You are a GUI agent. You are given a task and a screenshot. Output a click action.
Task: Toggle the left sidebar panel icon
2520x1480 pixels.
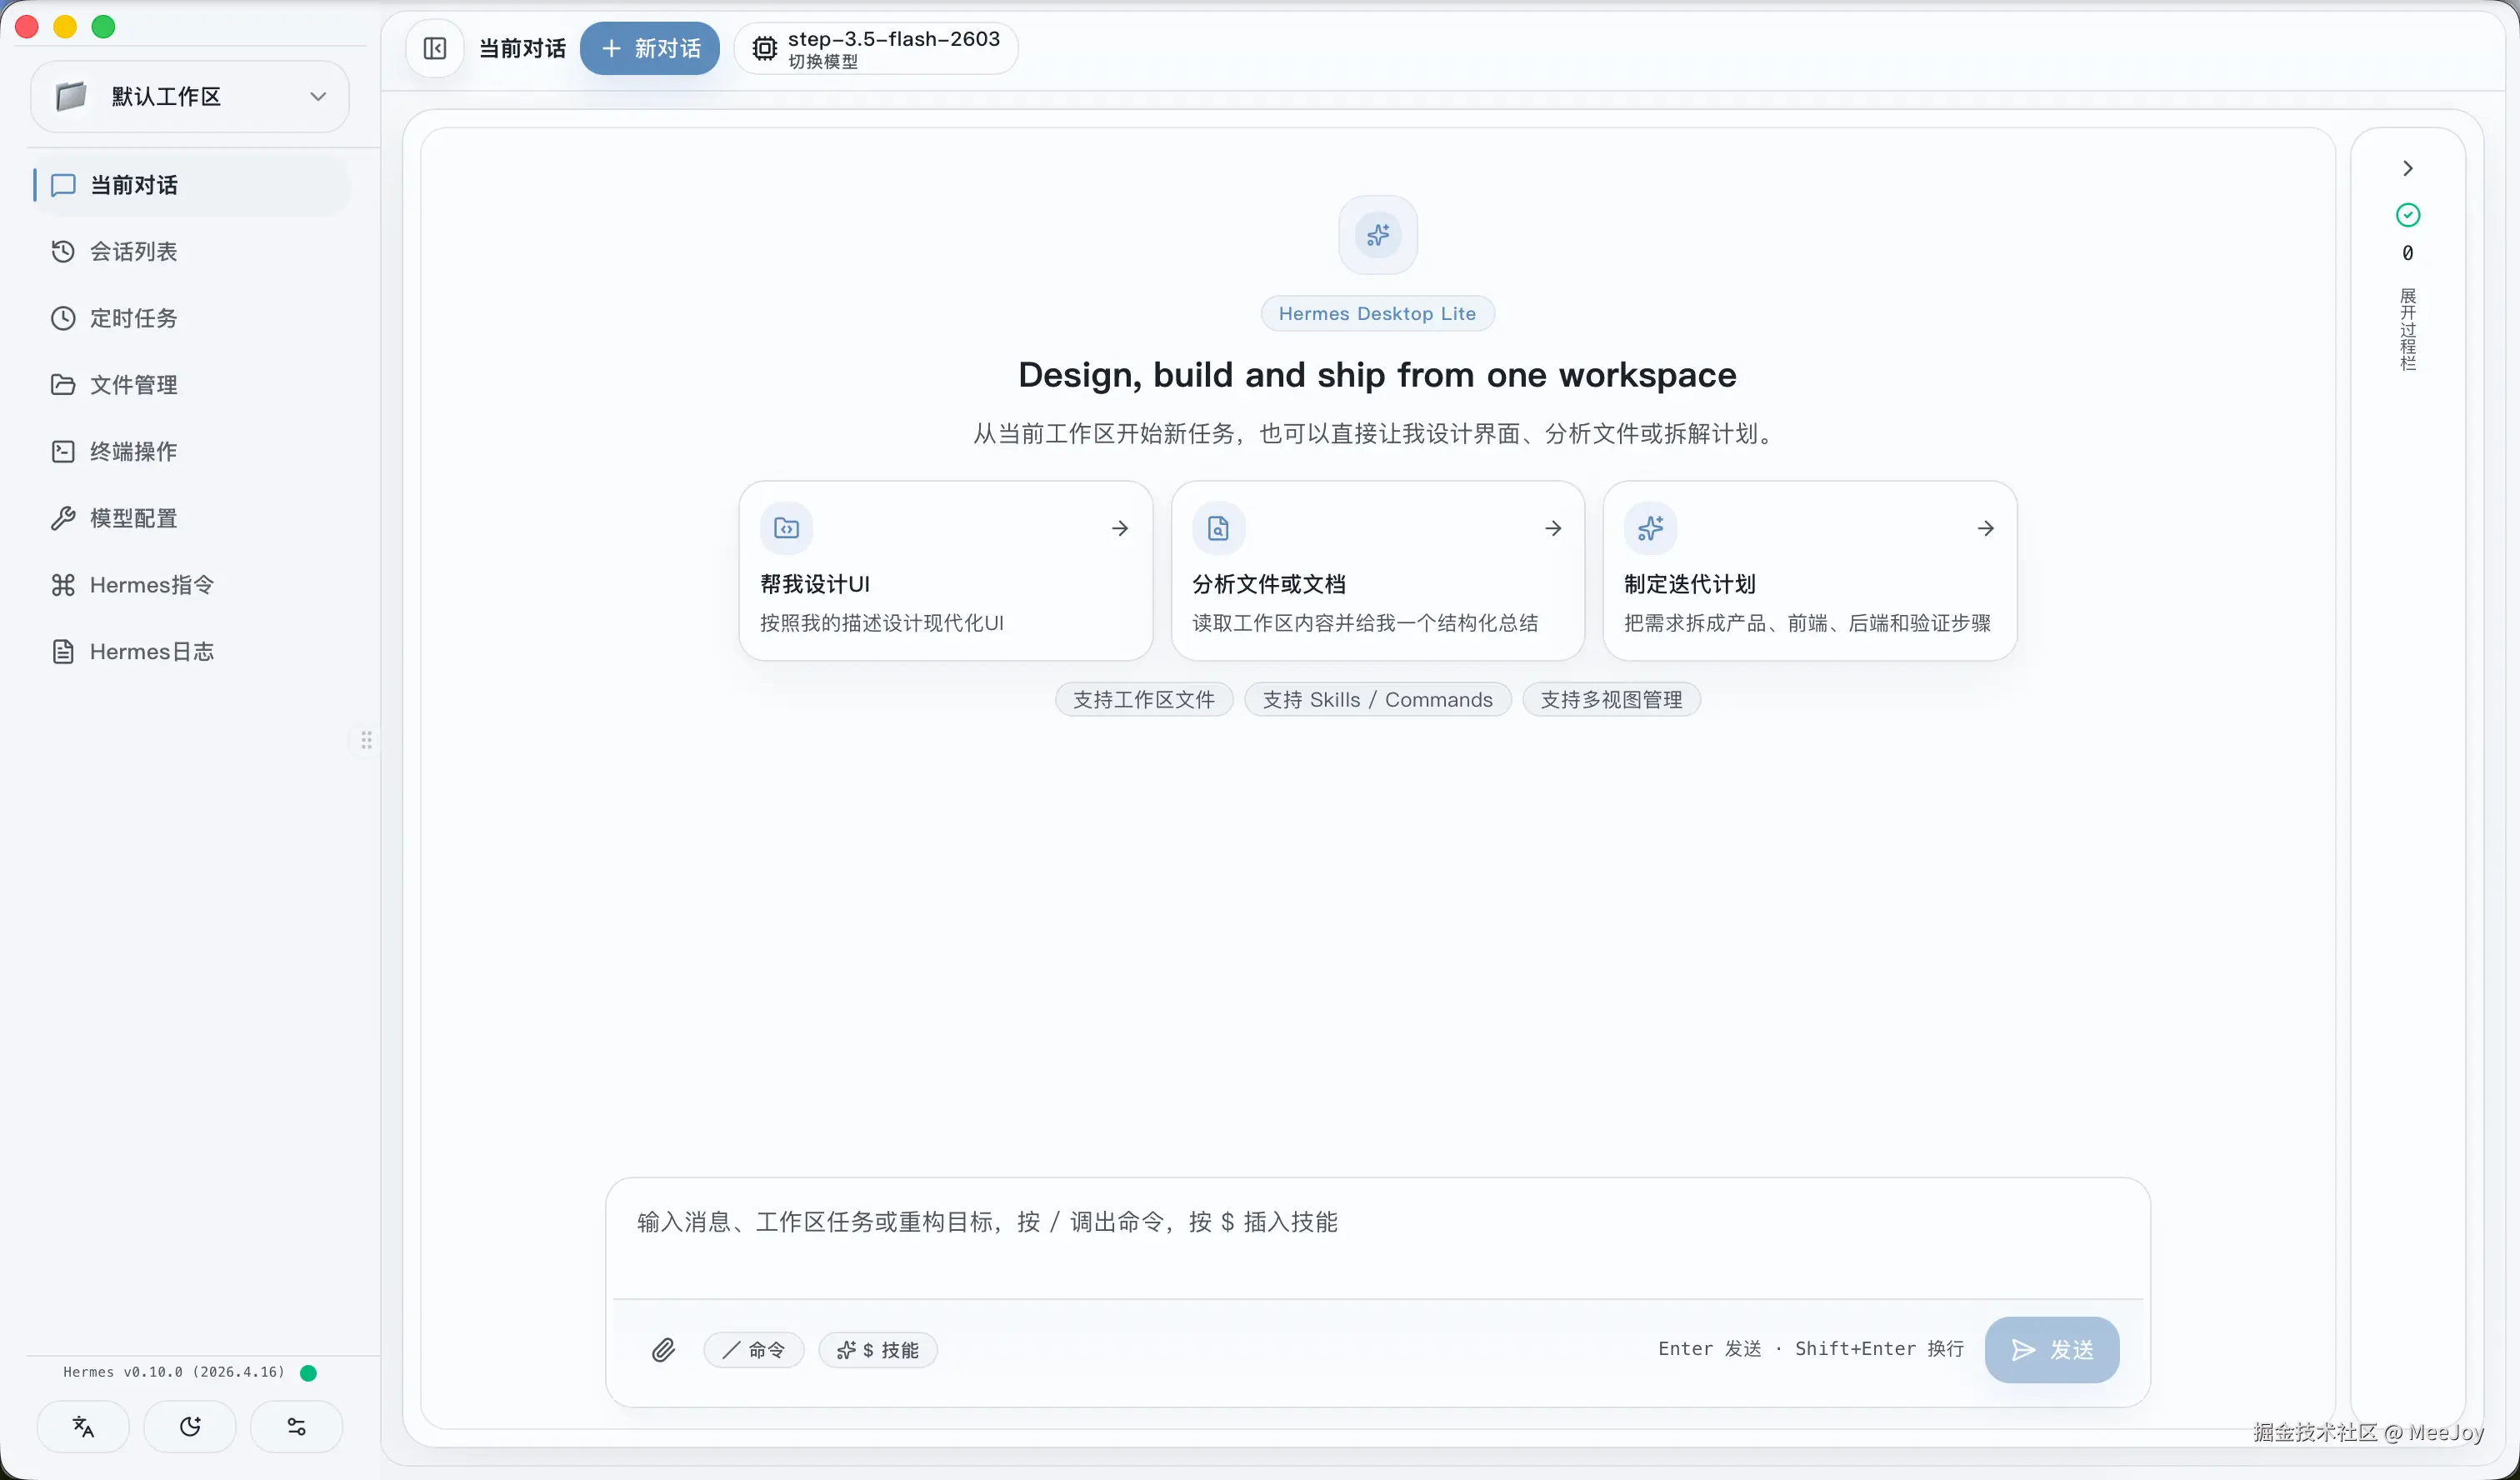(435, 48)
